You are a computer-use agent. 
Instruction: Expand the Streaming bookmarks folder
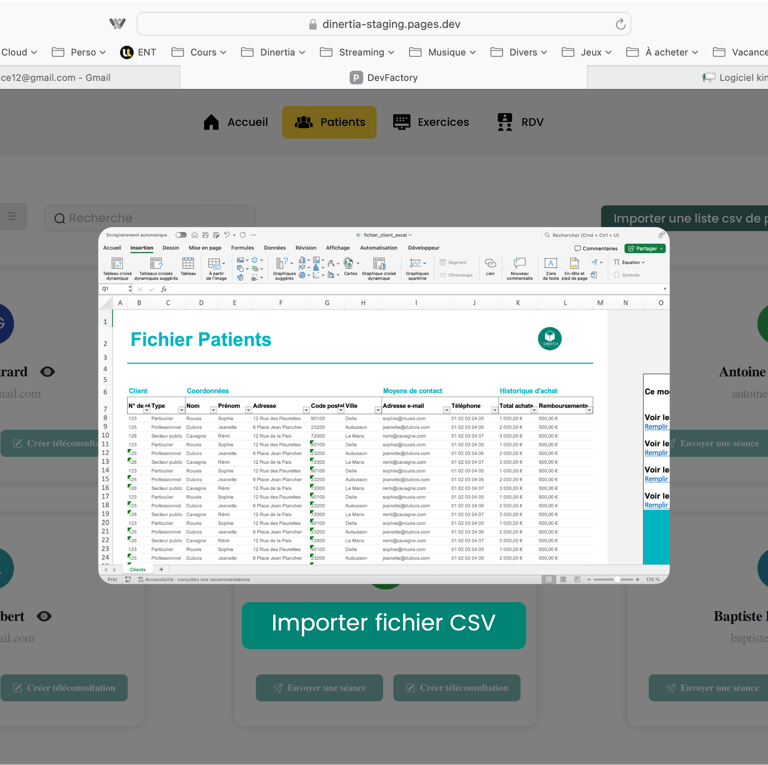tap(357, 52)
